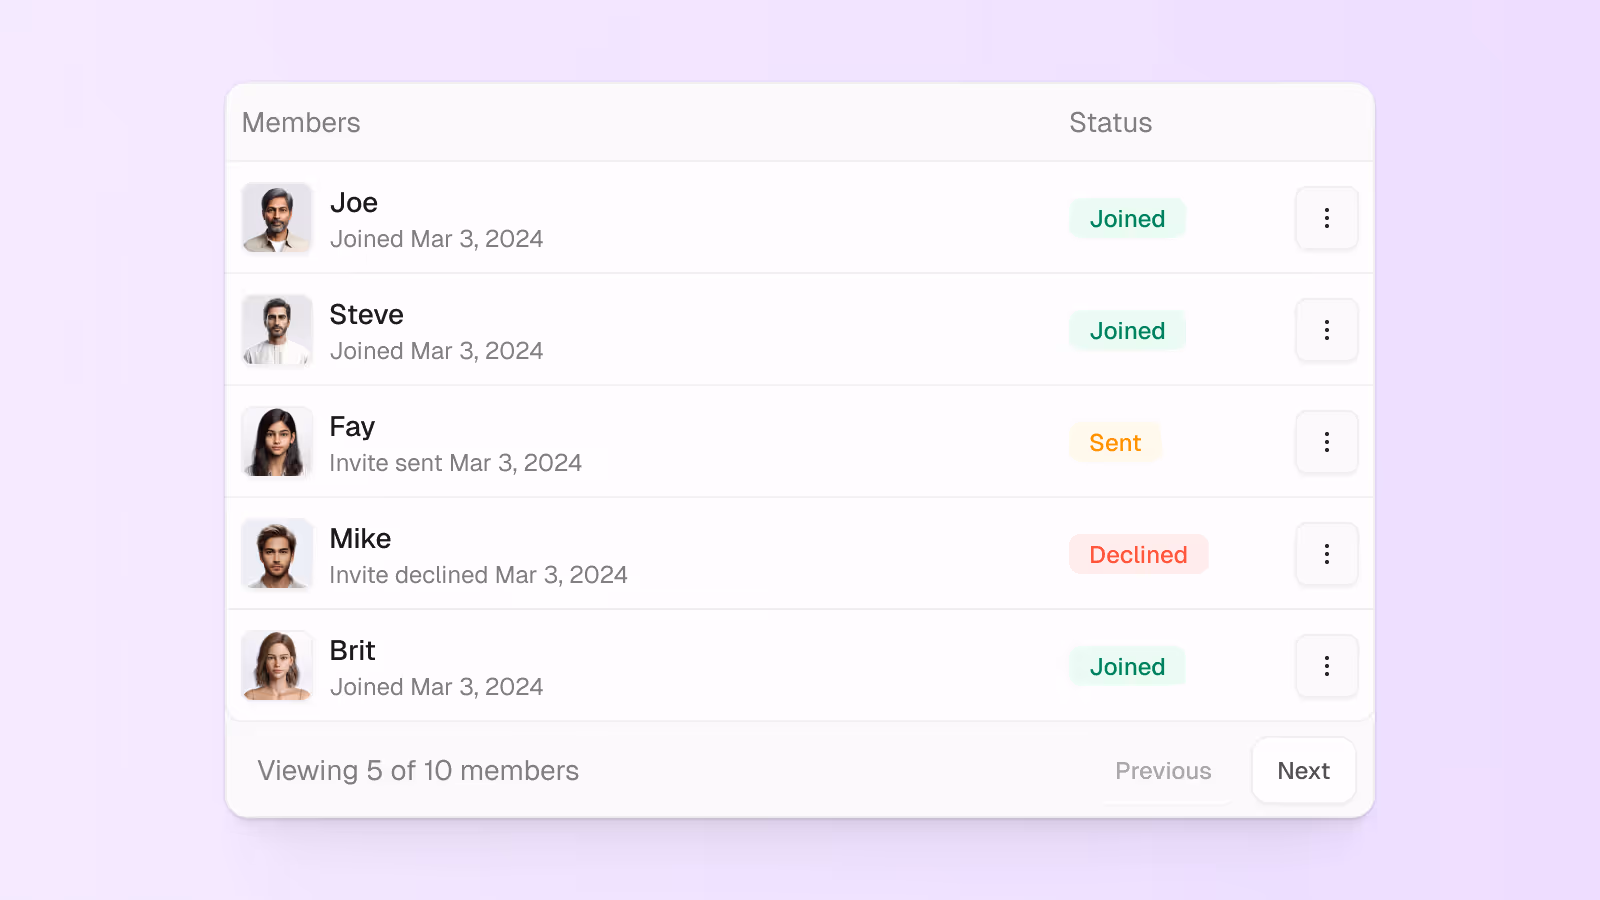Click the Joined badge in Joe's row
This screenshot has width=1600, height=900.
pos(1127,218)
